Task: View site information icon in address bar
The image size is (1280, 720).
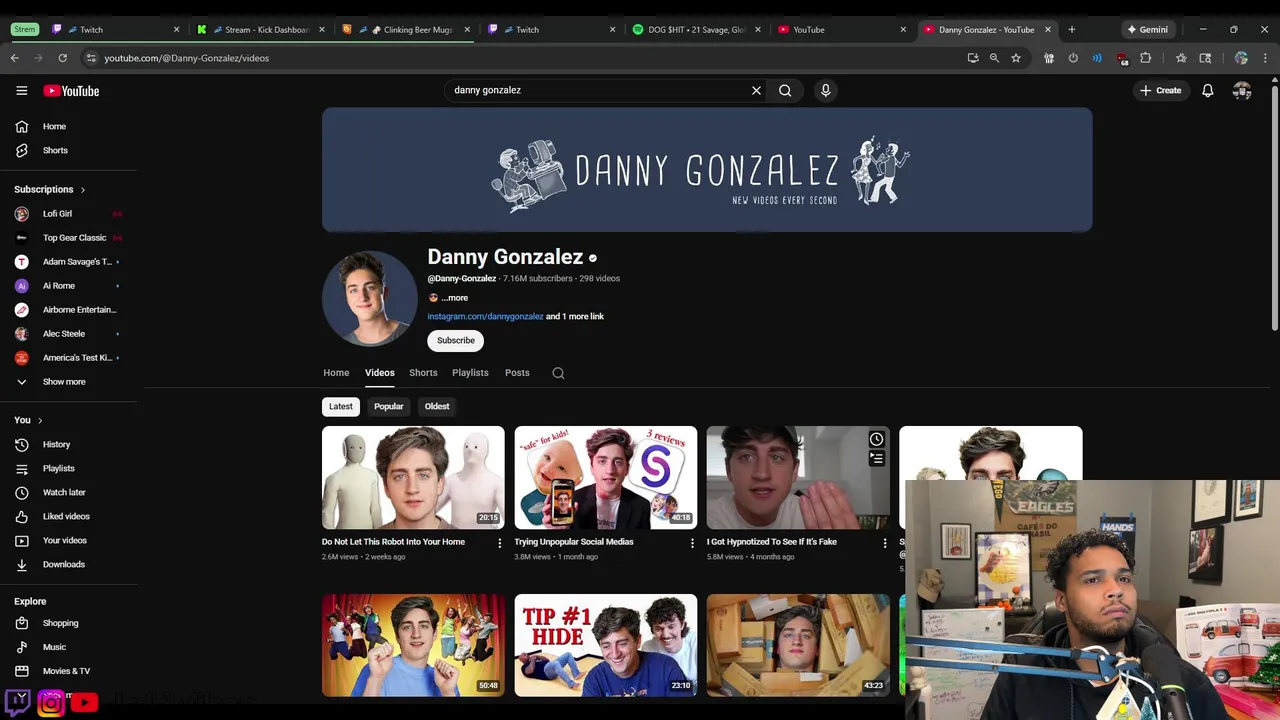Action: 90,58
